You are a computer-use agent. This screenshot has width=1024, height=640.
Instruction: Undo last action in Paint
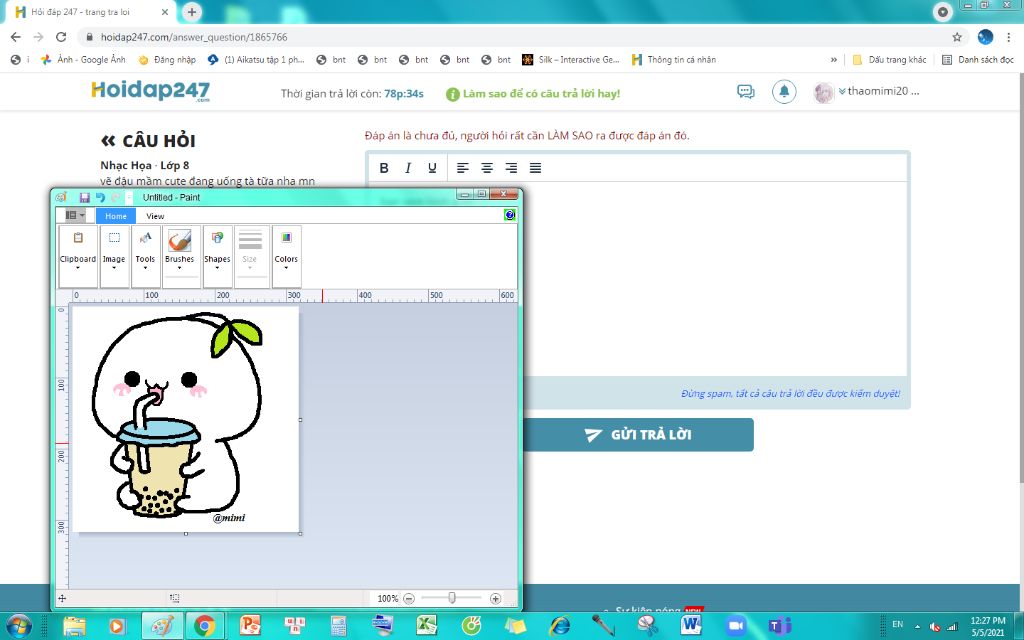[100, 197]
